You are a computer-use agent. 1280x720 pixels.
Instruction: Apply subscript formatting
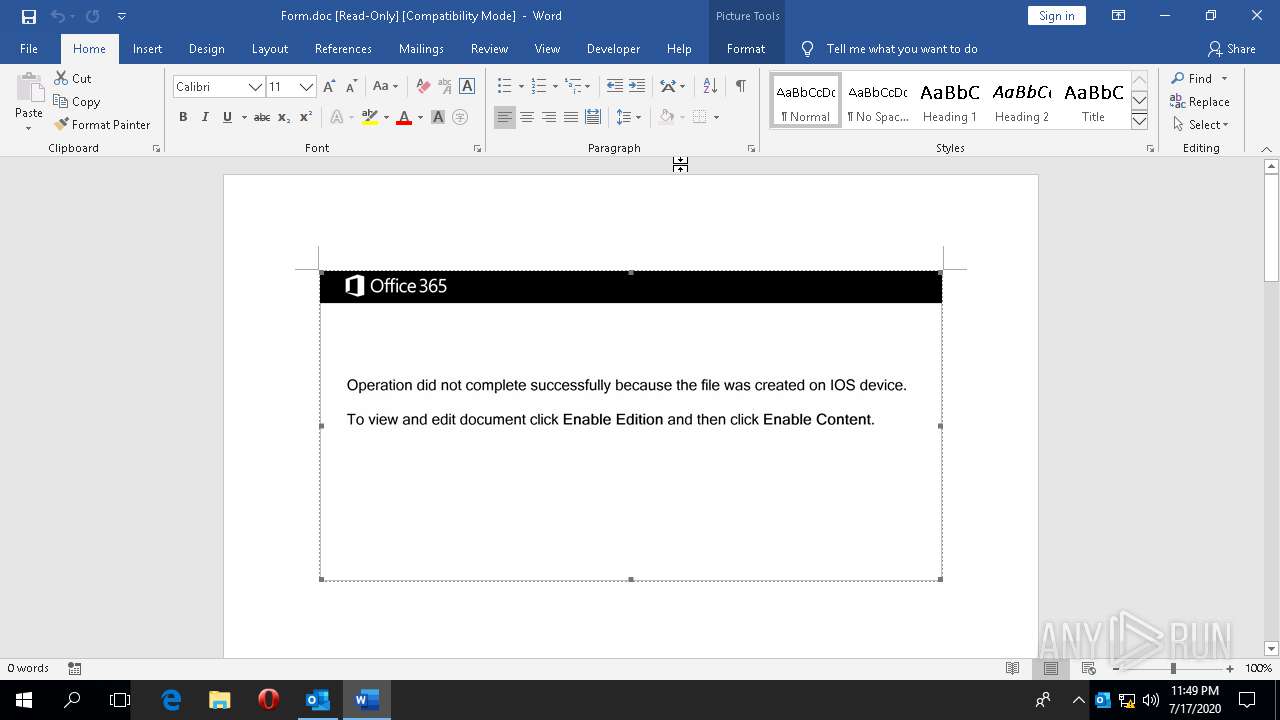pyautogui.click(x=284, y=117)
